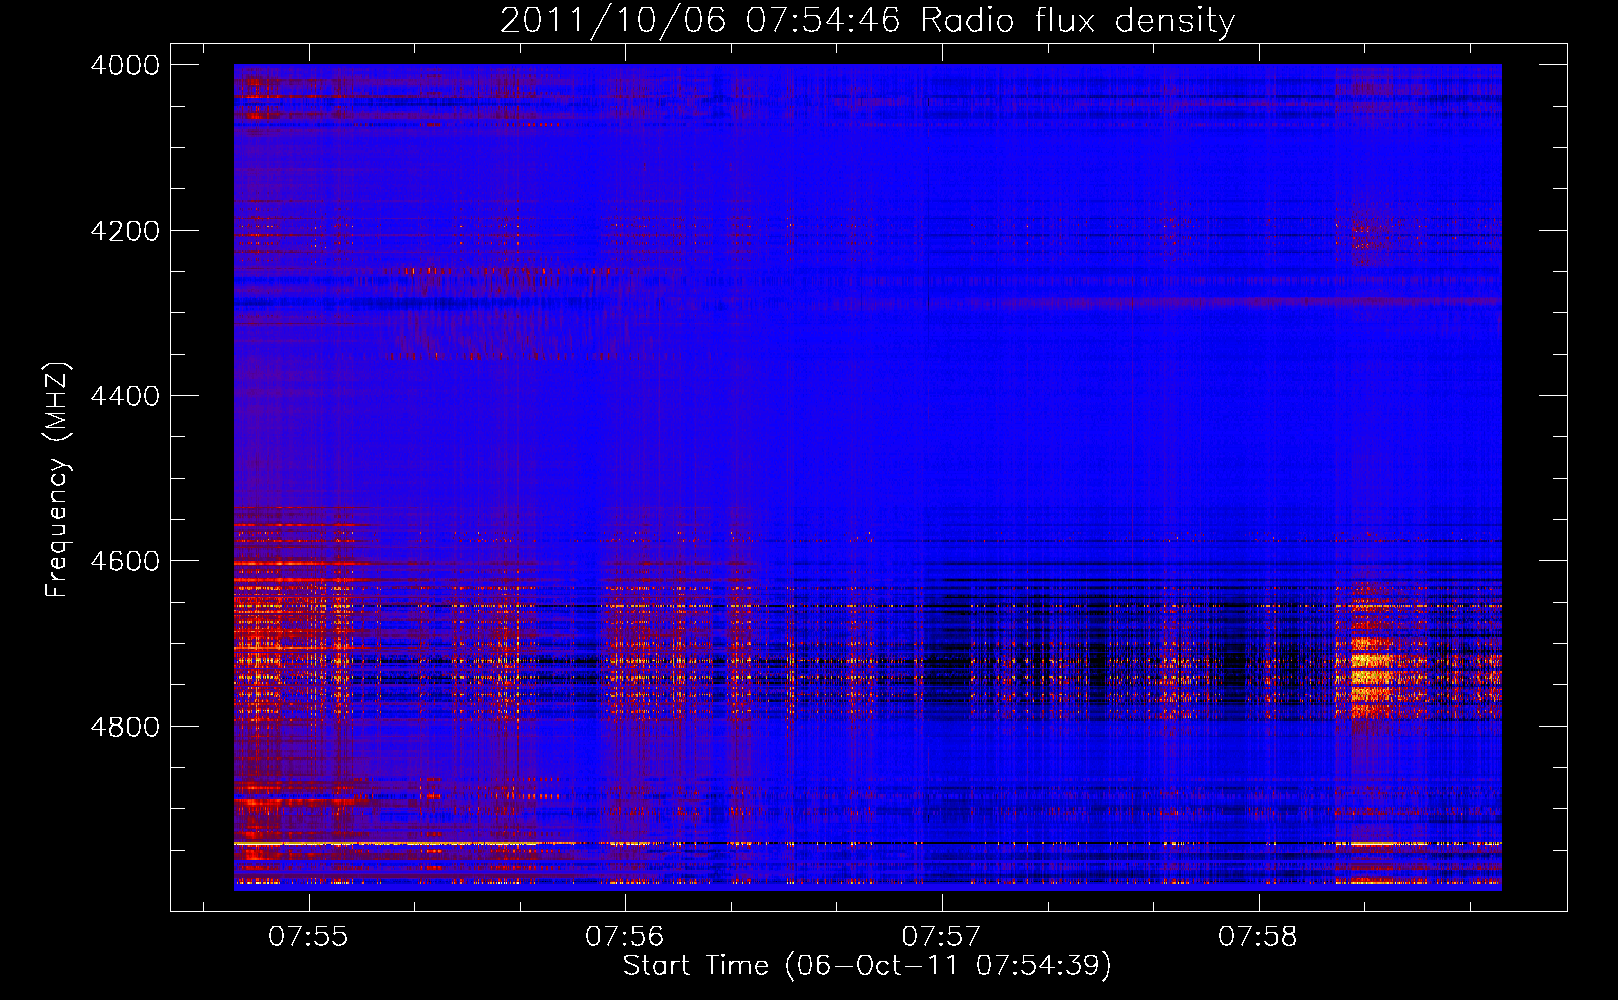
Task: Click the 07:56 time tick label
Action: click(625, 937)
